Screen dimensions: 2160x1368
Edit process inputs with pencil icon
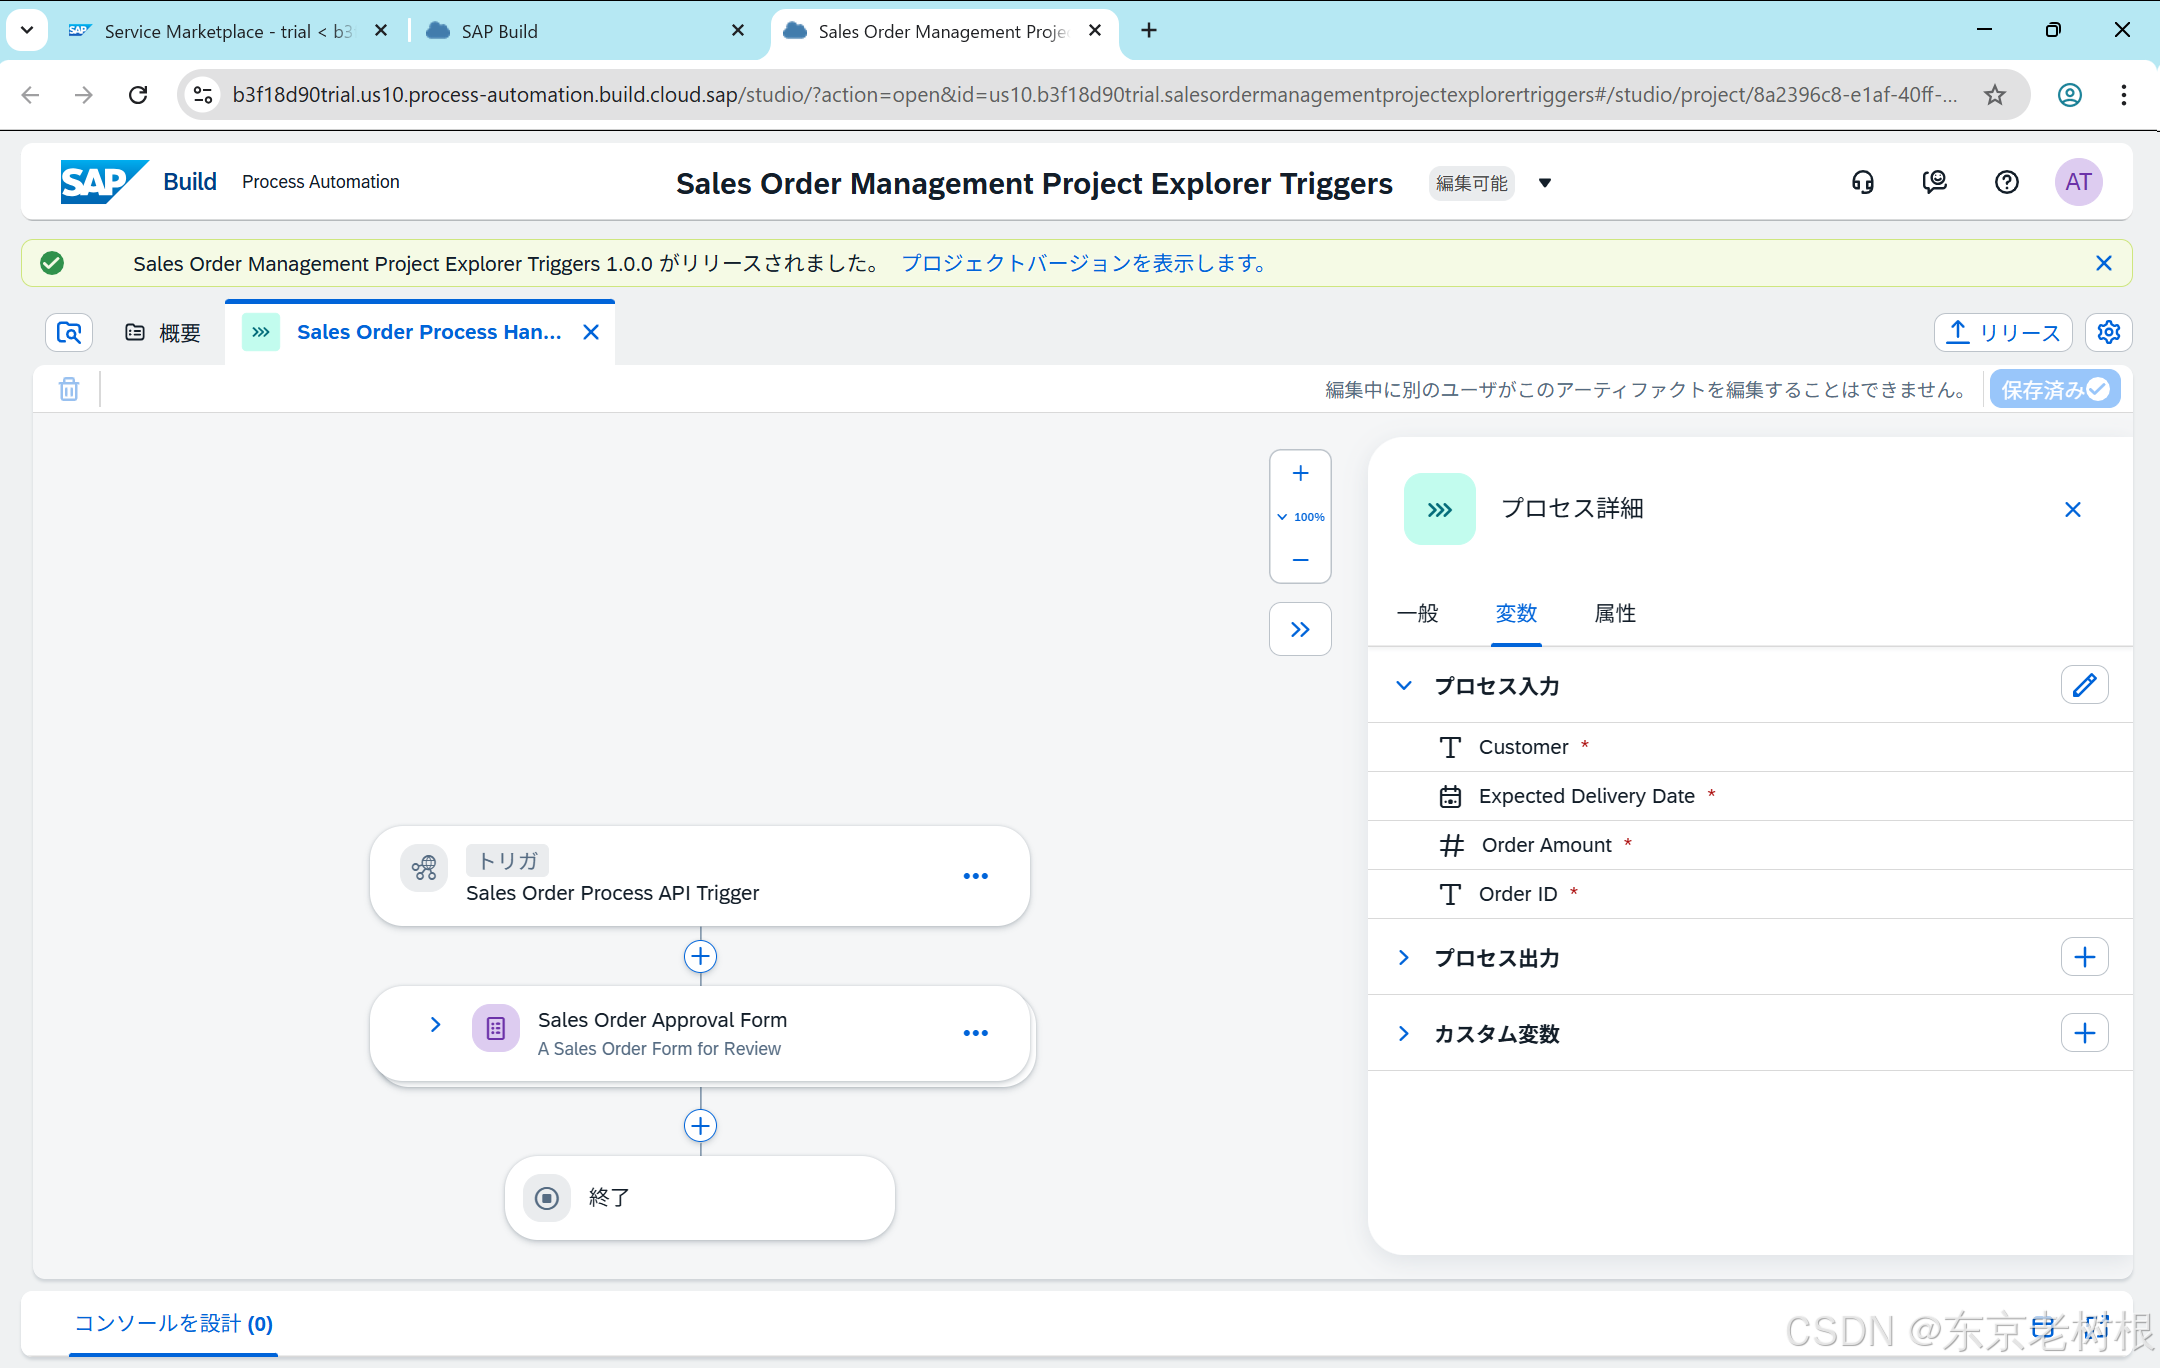(x=2084, y=685)
